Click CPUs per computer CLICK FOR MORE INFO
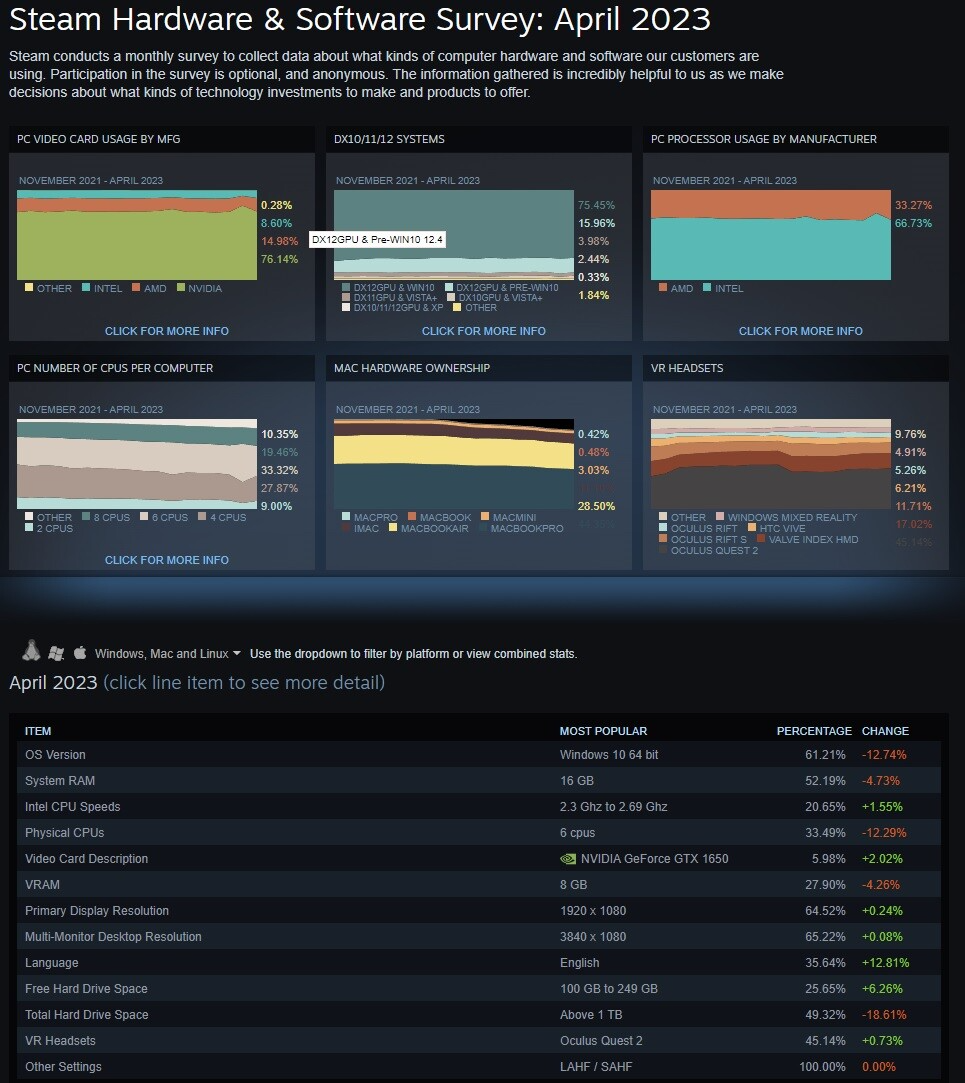 (166, 560)
